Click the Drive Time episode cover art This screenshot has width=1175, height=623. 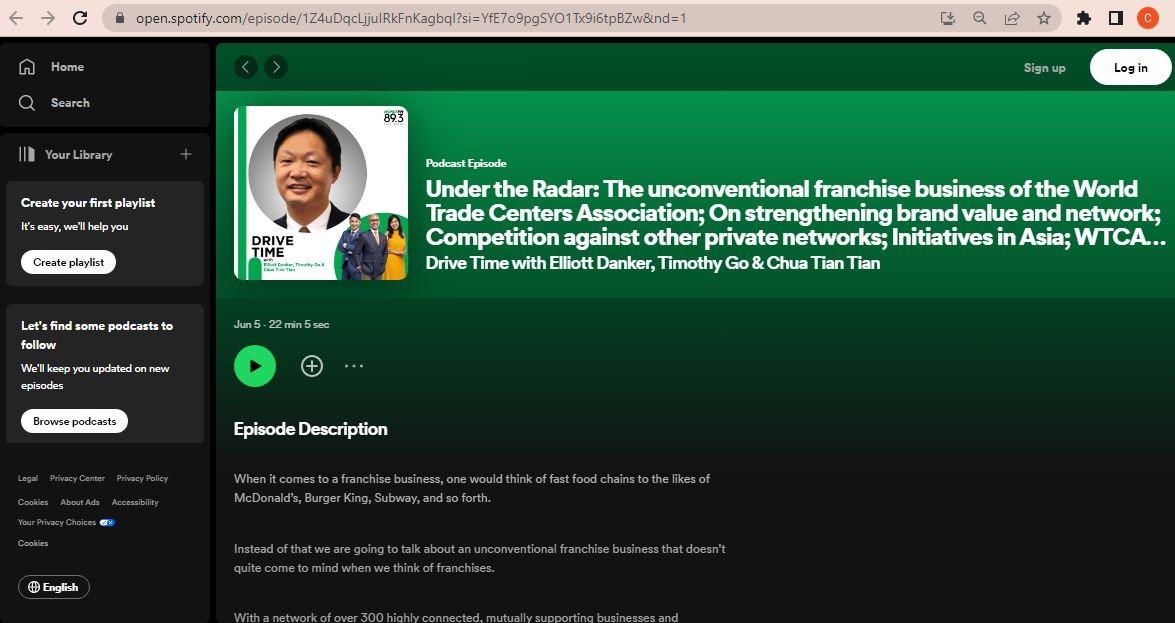321,193
